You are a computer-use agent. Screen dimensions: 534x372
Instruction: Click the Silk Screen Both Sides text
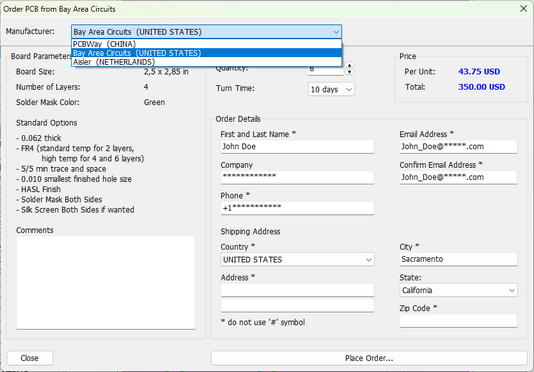75,210
